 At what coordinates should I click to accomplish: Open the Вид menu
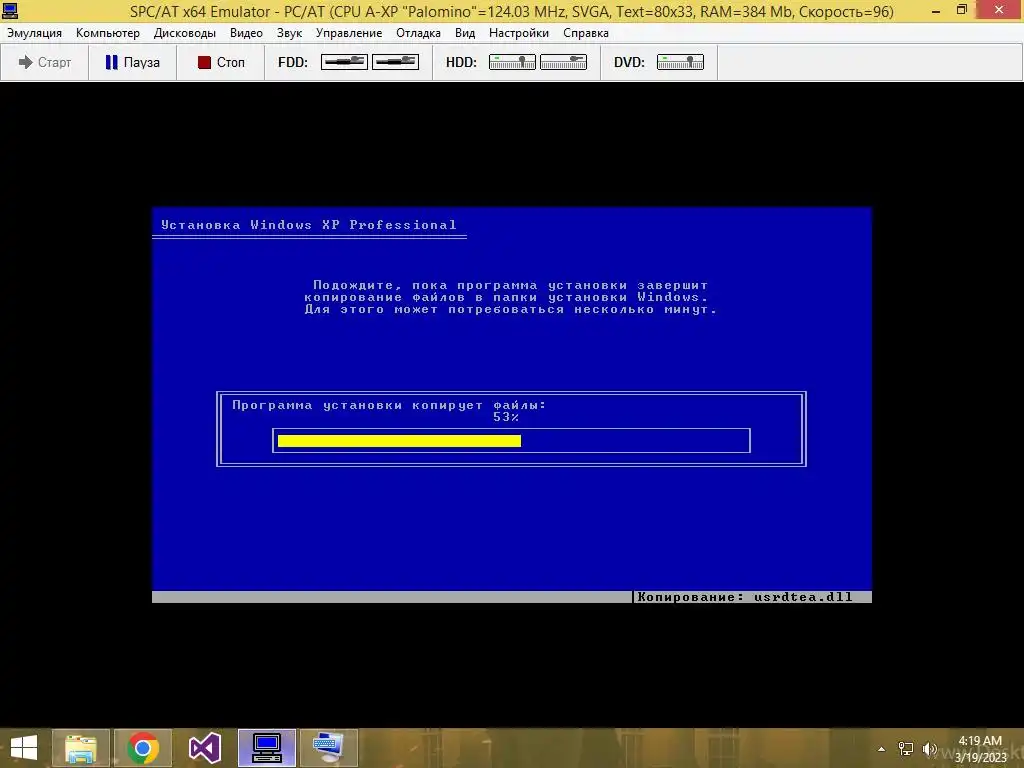465,33
